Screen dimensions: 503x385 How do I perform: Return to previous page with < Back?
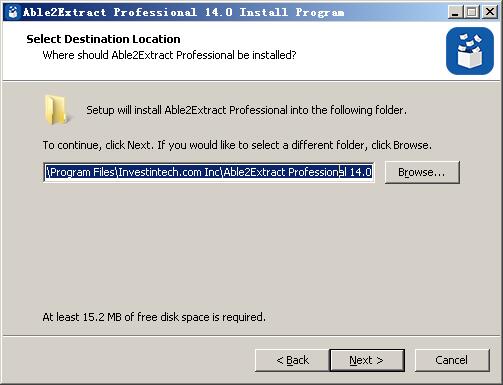pos(292,360)
